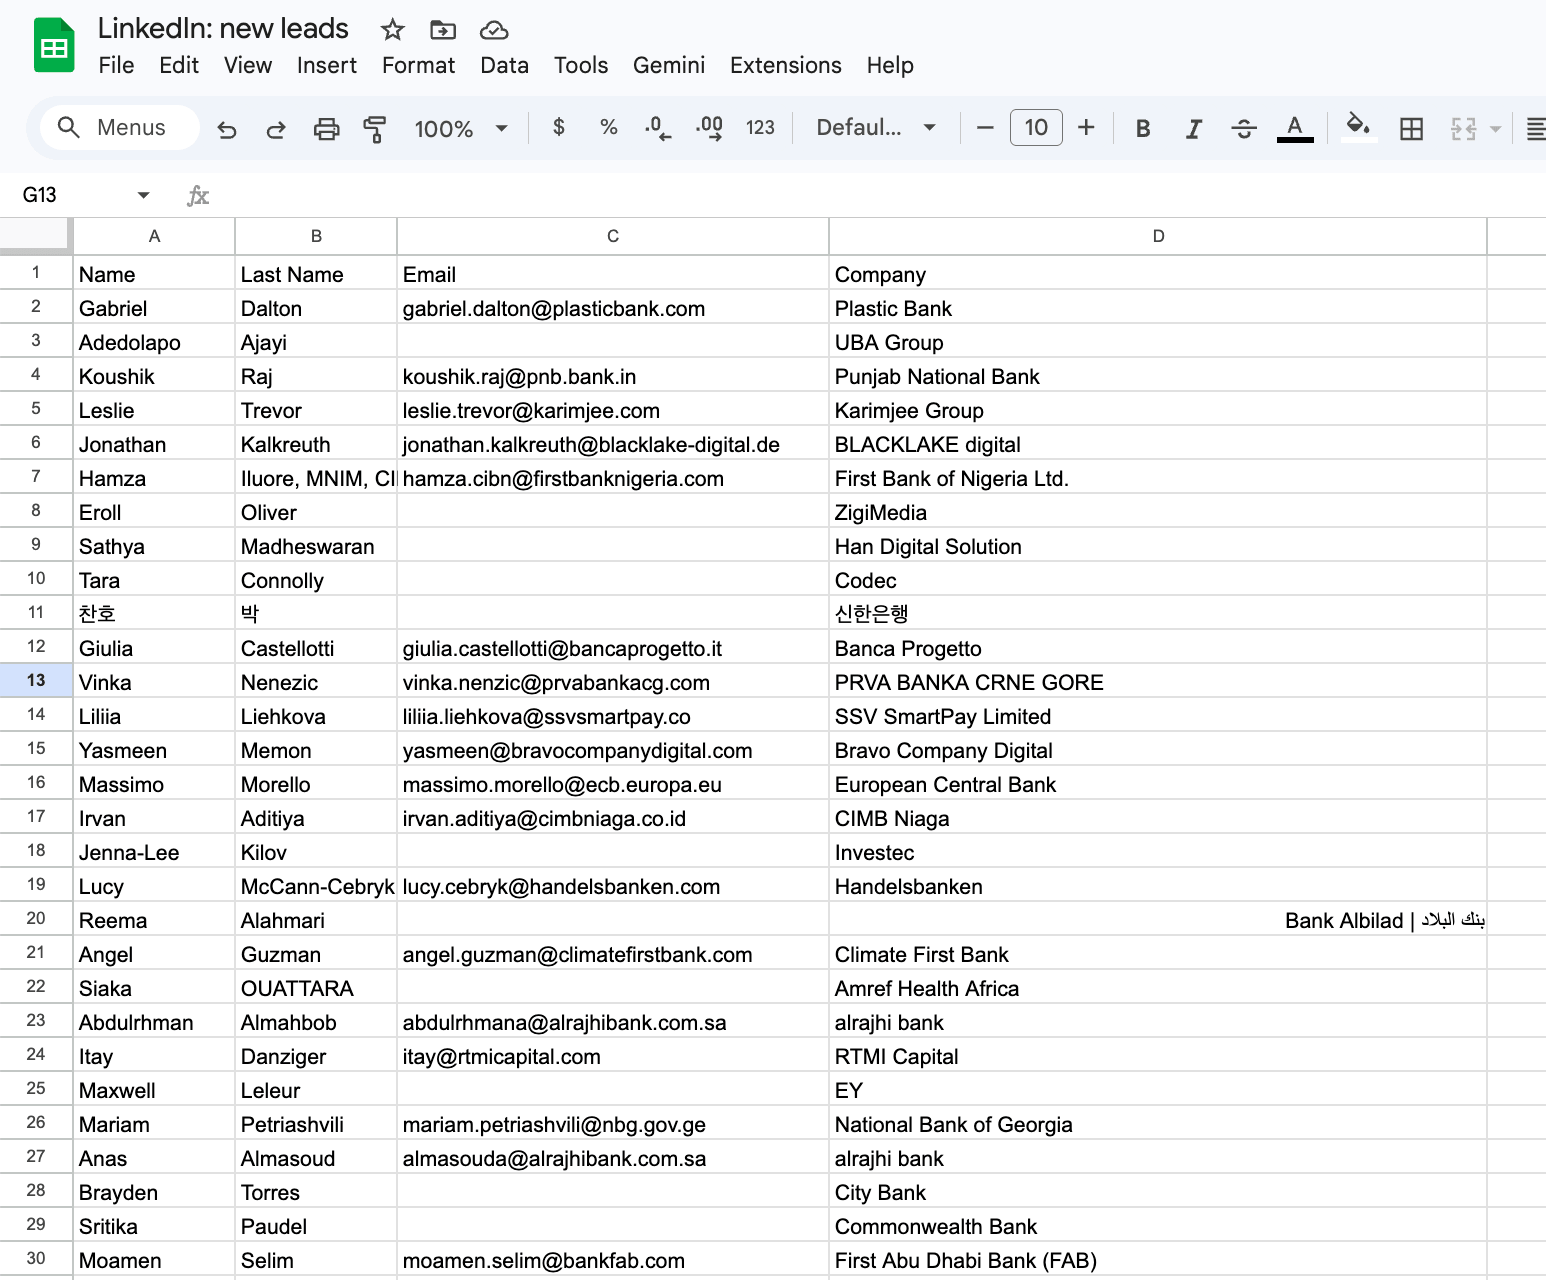Image resolution: width=1546 pixels, height=1280 pixels.
Task: Click the Bank Albilad company cell
Action: point(1158,920)
